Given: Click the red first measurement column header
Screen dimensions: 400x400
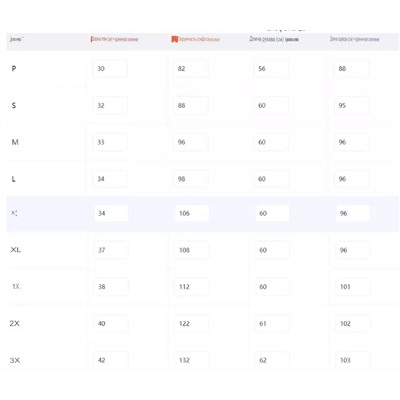Looking at the screenshot, I should pos(114,39).
